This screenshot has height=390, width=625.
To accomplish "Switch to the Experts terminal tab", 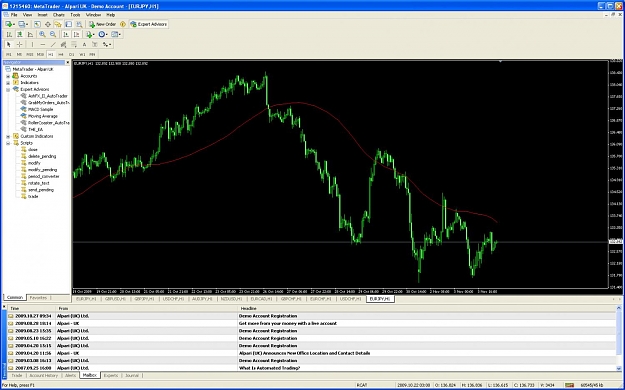I will [110, 376].
